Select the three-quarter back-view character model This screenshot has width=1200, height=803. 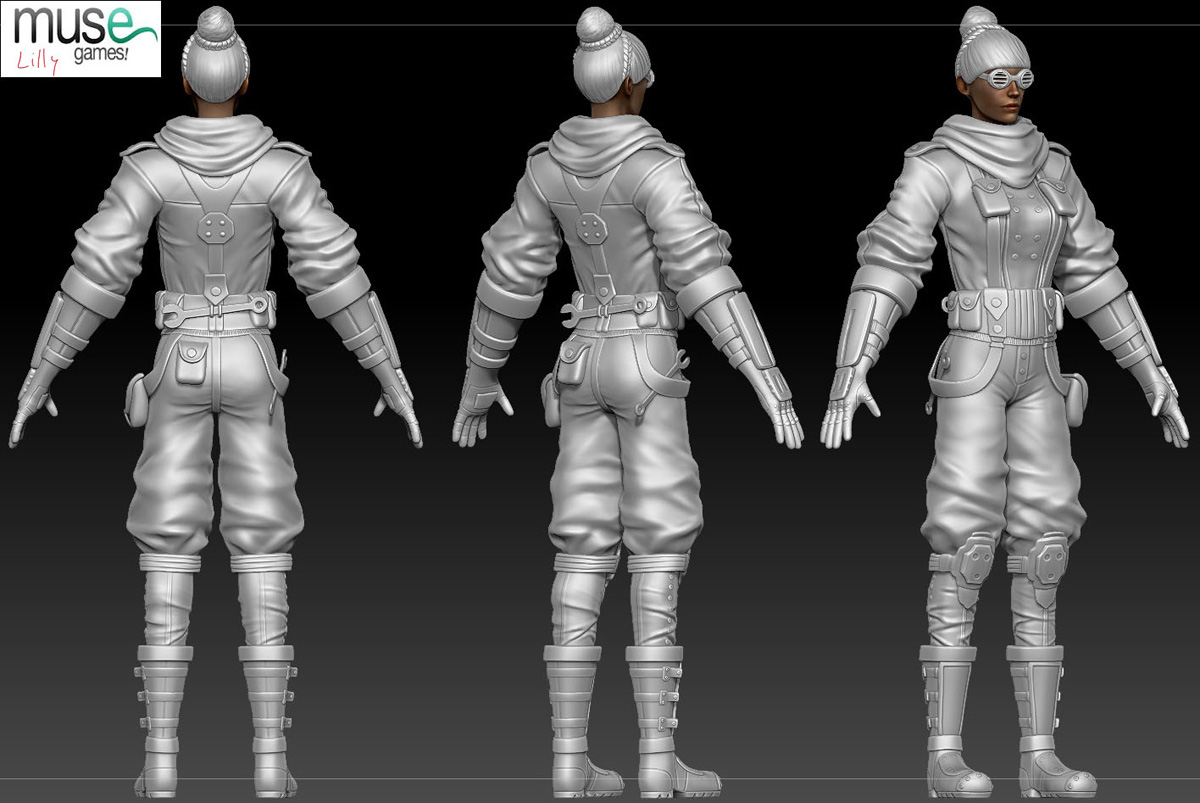[628, 401]
